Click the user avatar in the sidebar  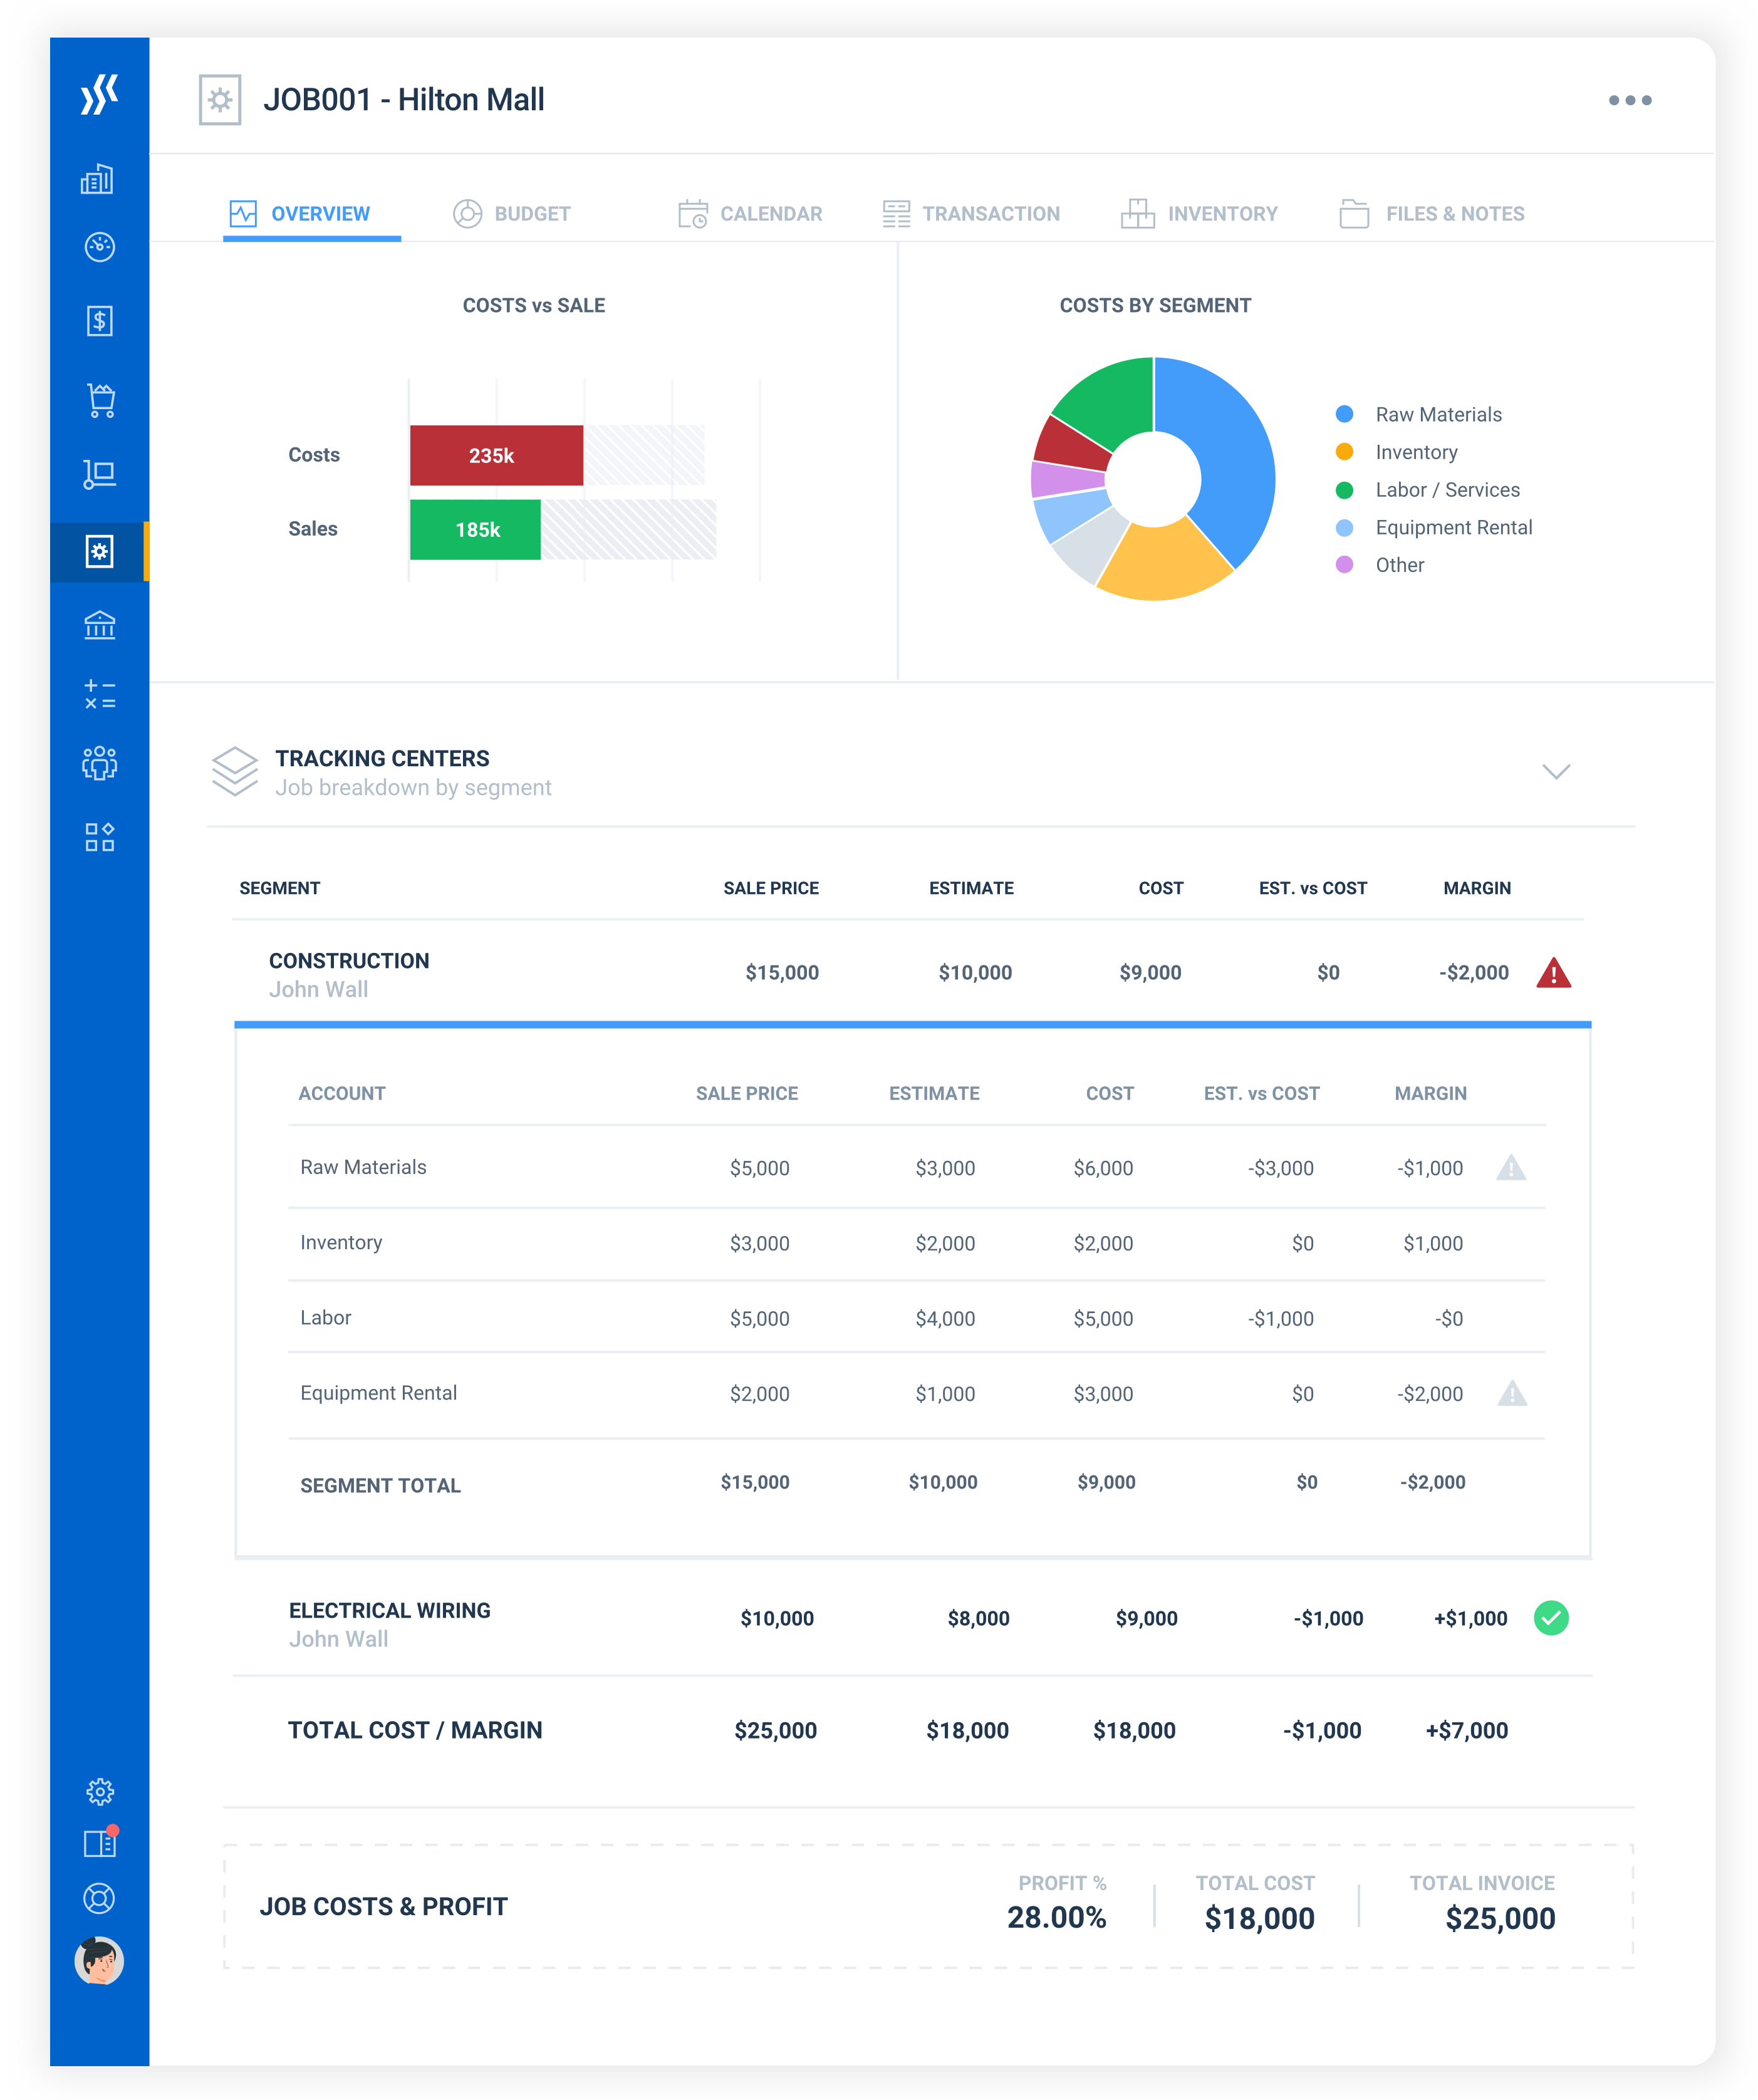tap(99, 1960)
